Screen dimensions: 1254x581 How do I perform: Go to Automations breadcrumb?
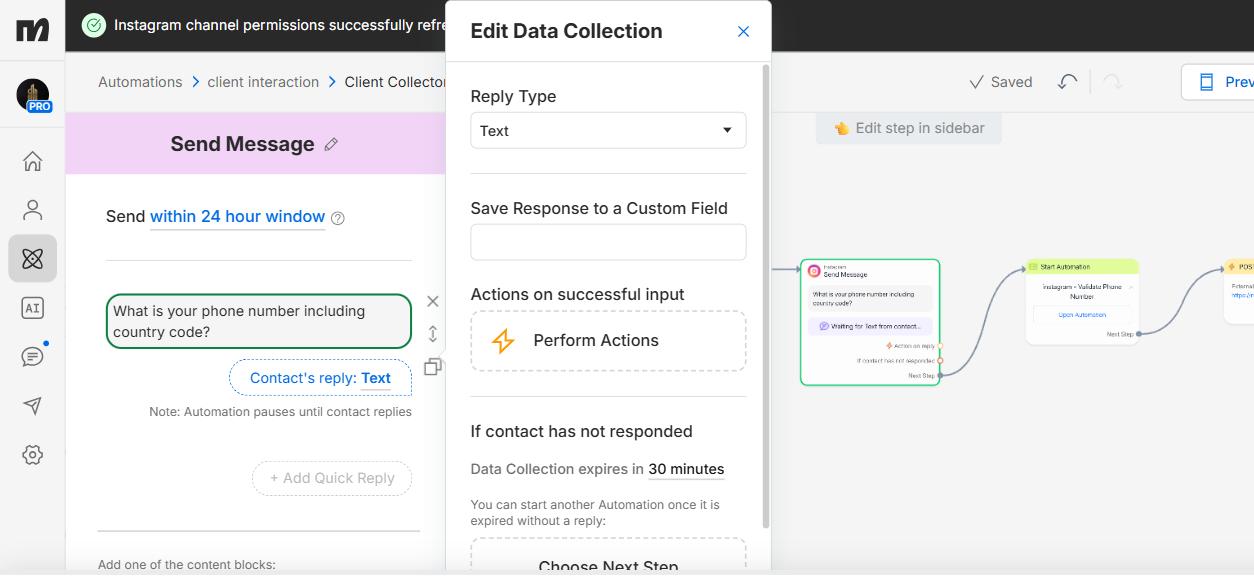pos(140,82)
